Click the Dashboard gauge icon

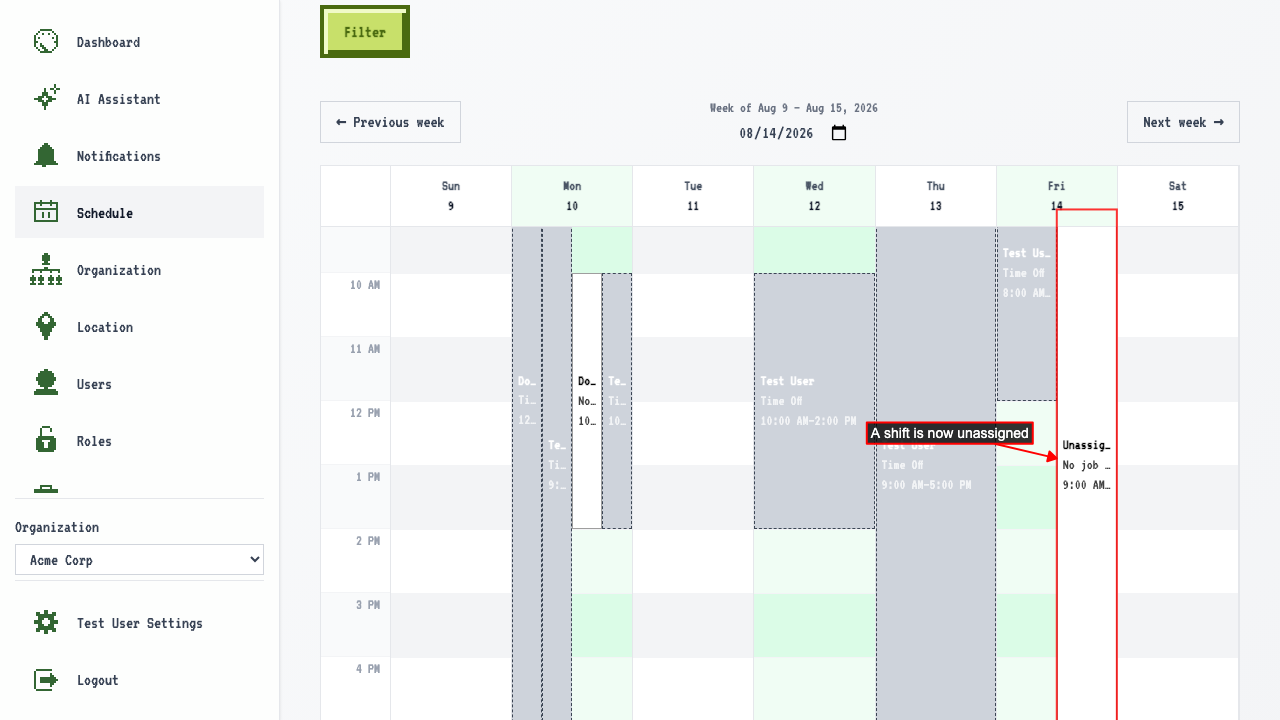pos(46,41)
